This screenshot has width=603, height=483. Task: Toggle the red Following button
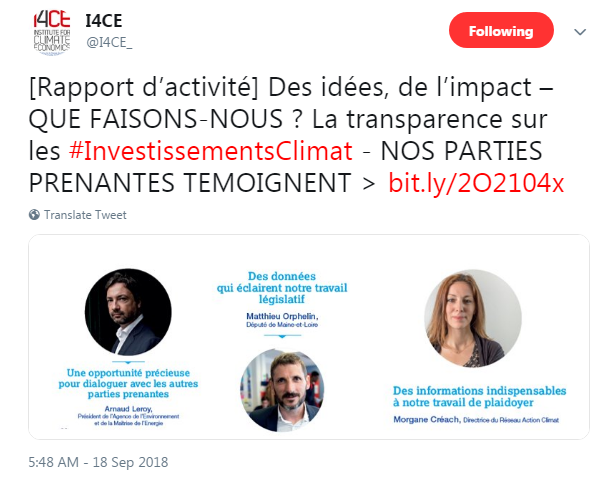click(501, 31)
